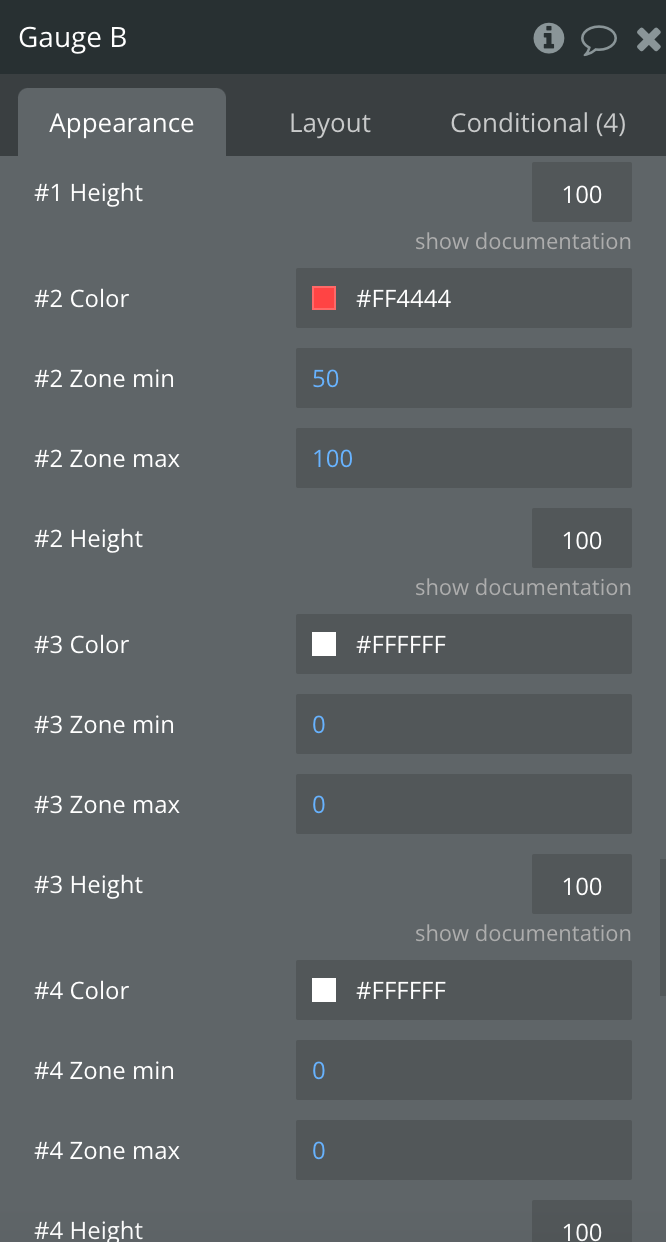Image resolution: width=666 pixels, height=1242 pixels.
Task: Edit the #2 Zone min value
Action: 463,378
